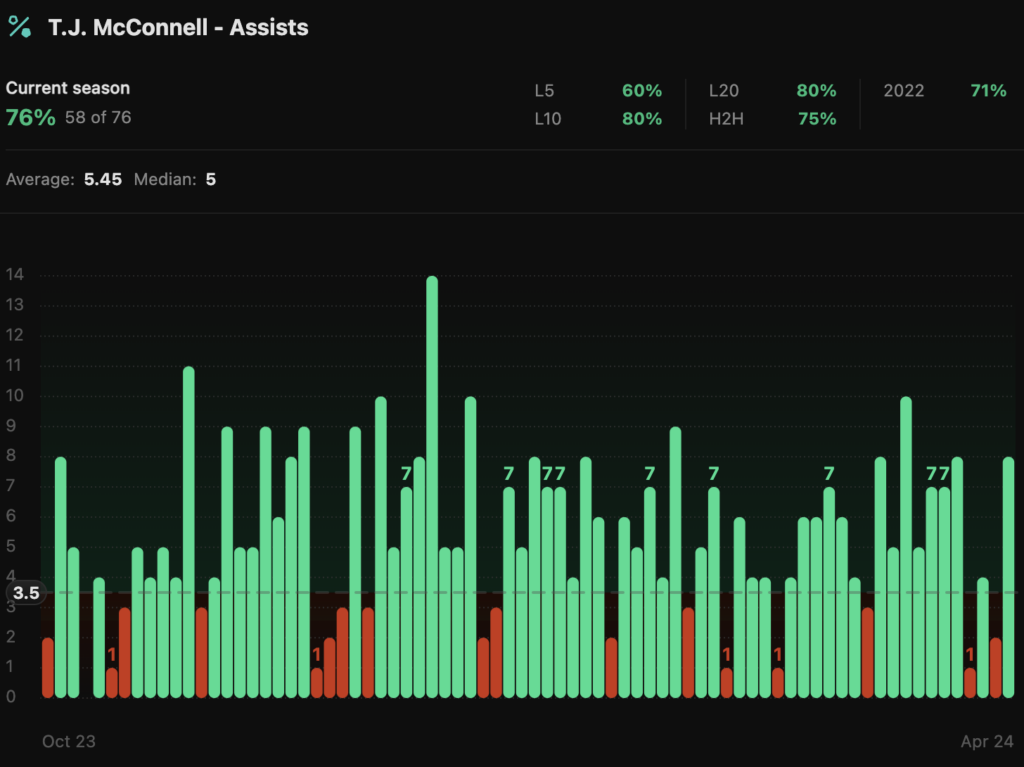Click the L20 label
The width and height of the screenshot is (1024, 767).
724,91
